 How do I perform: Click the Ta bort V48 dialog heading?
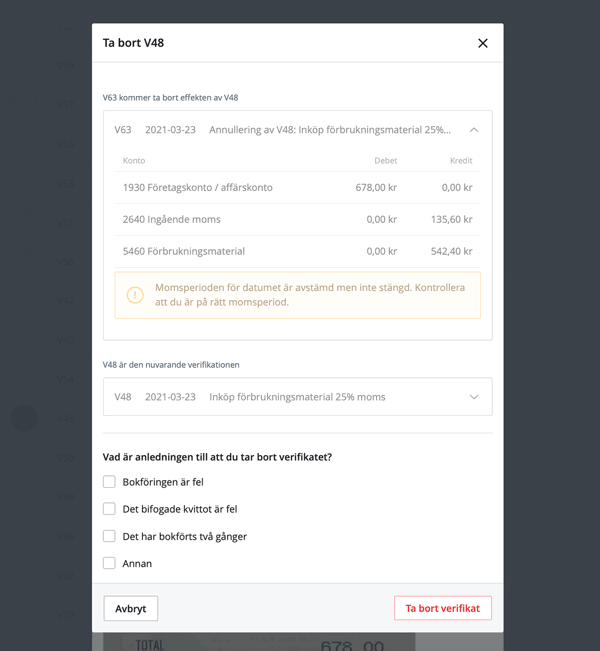pos(134,43)
